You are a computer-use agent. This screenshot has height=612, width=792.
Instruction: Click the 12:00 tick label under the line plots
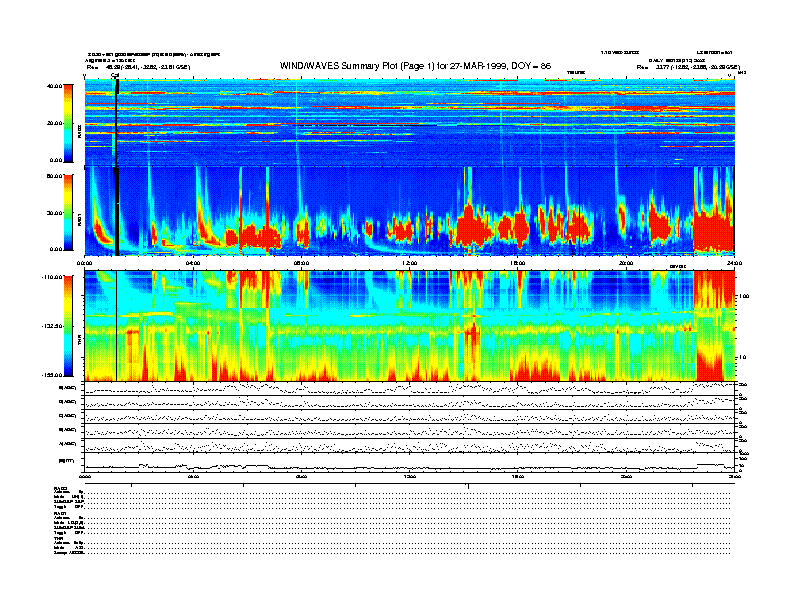[x=410, y=476]
